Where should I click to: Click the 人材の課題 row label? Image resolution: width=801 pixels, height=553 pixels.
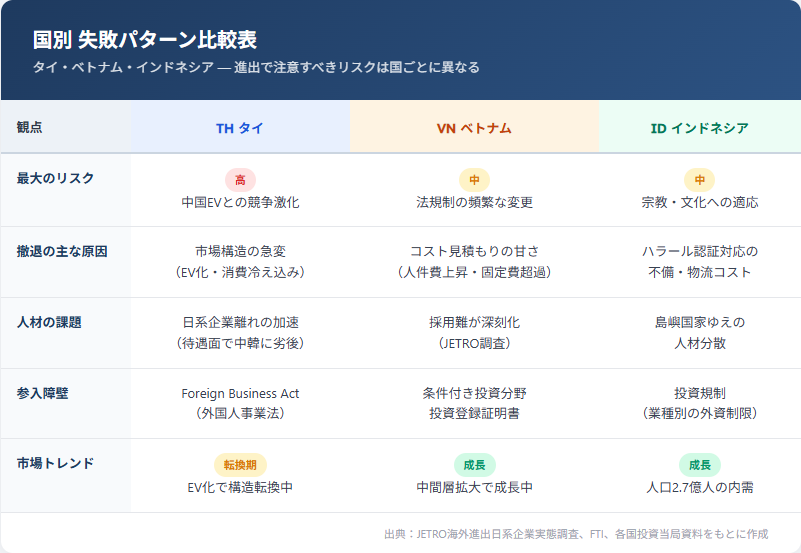coord(49,322)
